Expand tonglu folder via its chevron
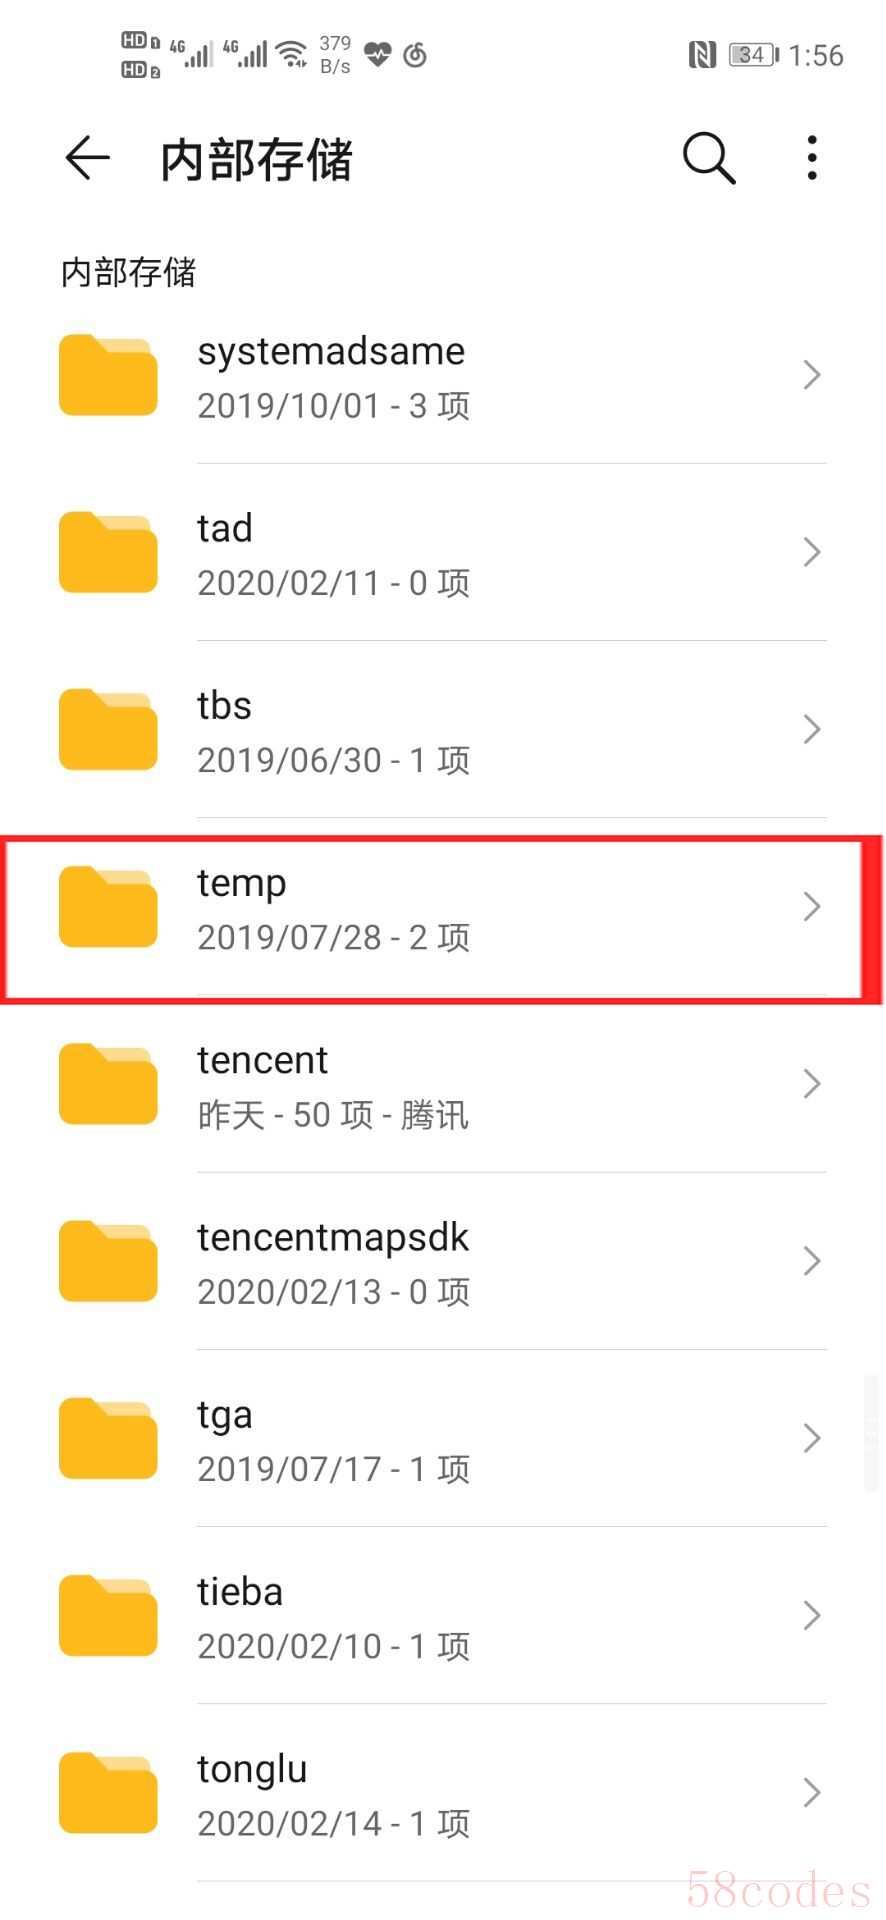886x1920 pixels. click(x=812, y=1792)
